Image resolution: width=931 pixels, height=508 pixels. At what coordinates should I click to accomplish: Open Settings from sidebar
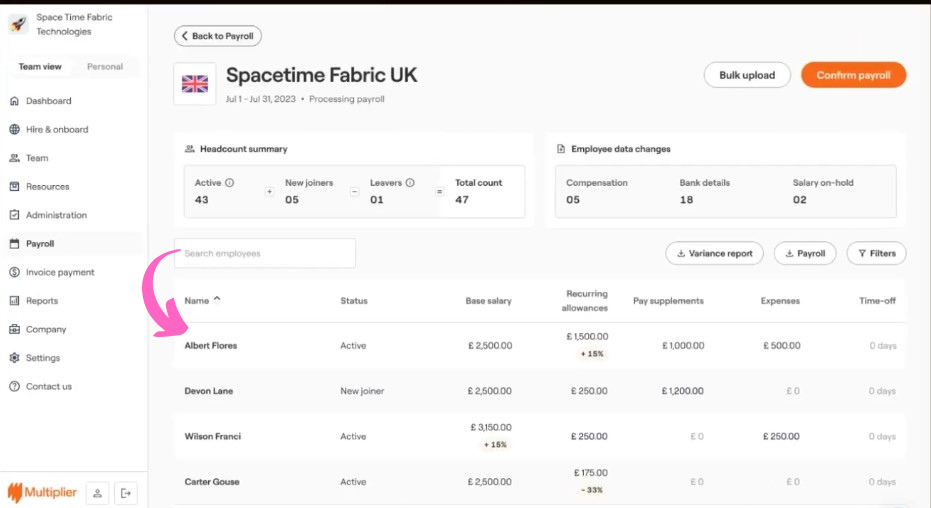click(43, 358)
